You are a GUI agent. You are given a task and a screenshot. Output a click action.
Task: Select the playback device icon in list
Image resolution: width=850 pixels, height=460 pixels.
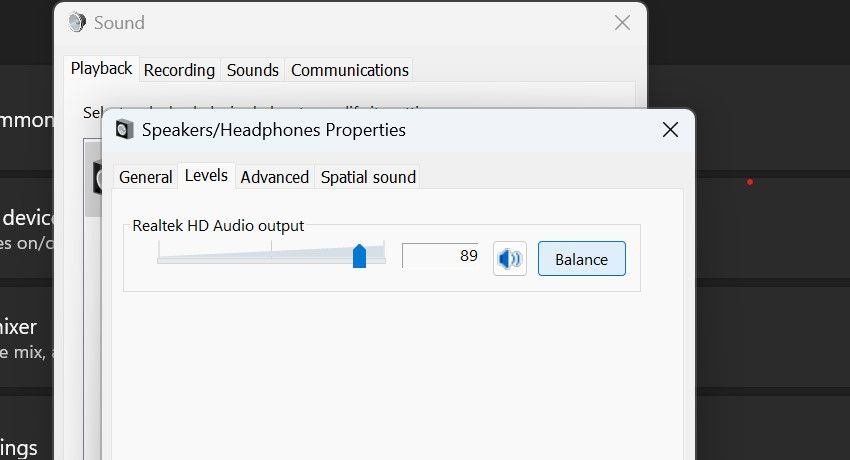tap(94, 178)
